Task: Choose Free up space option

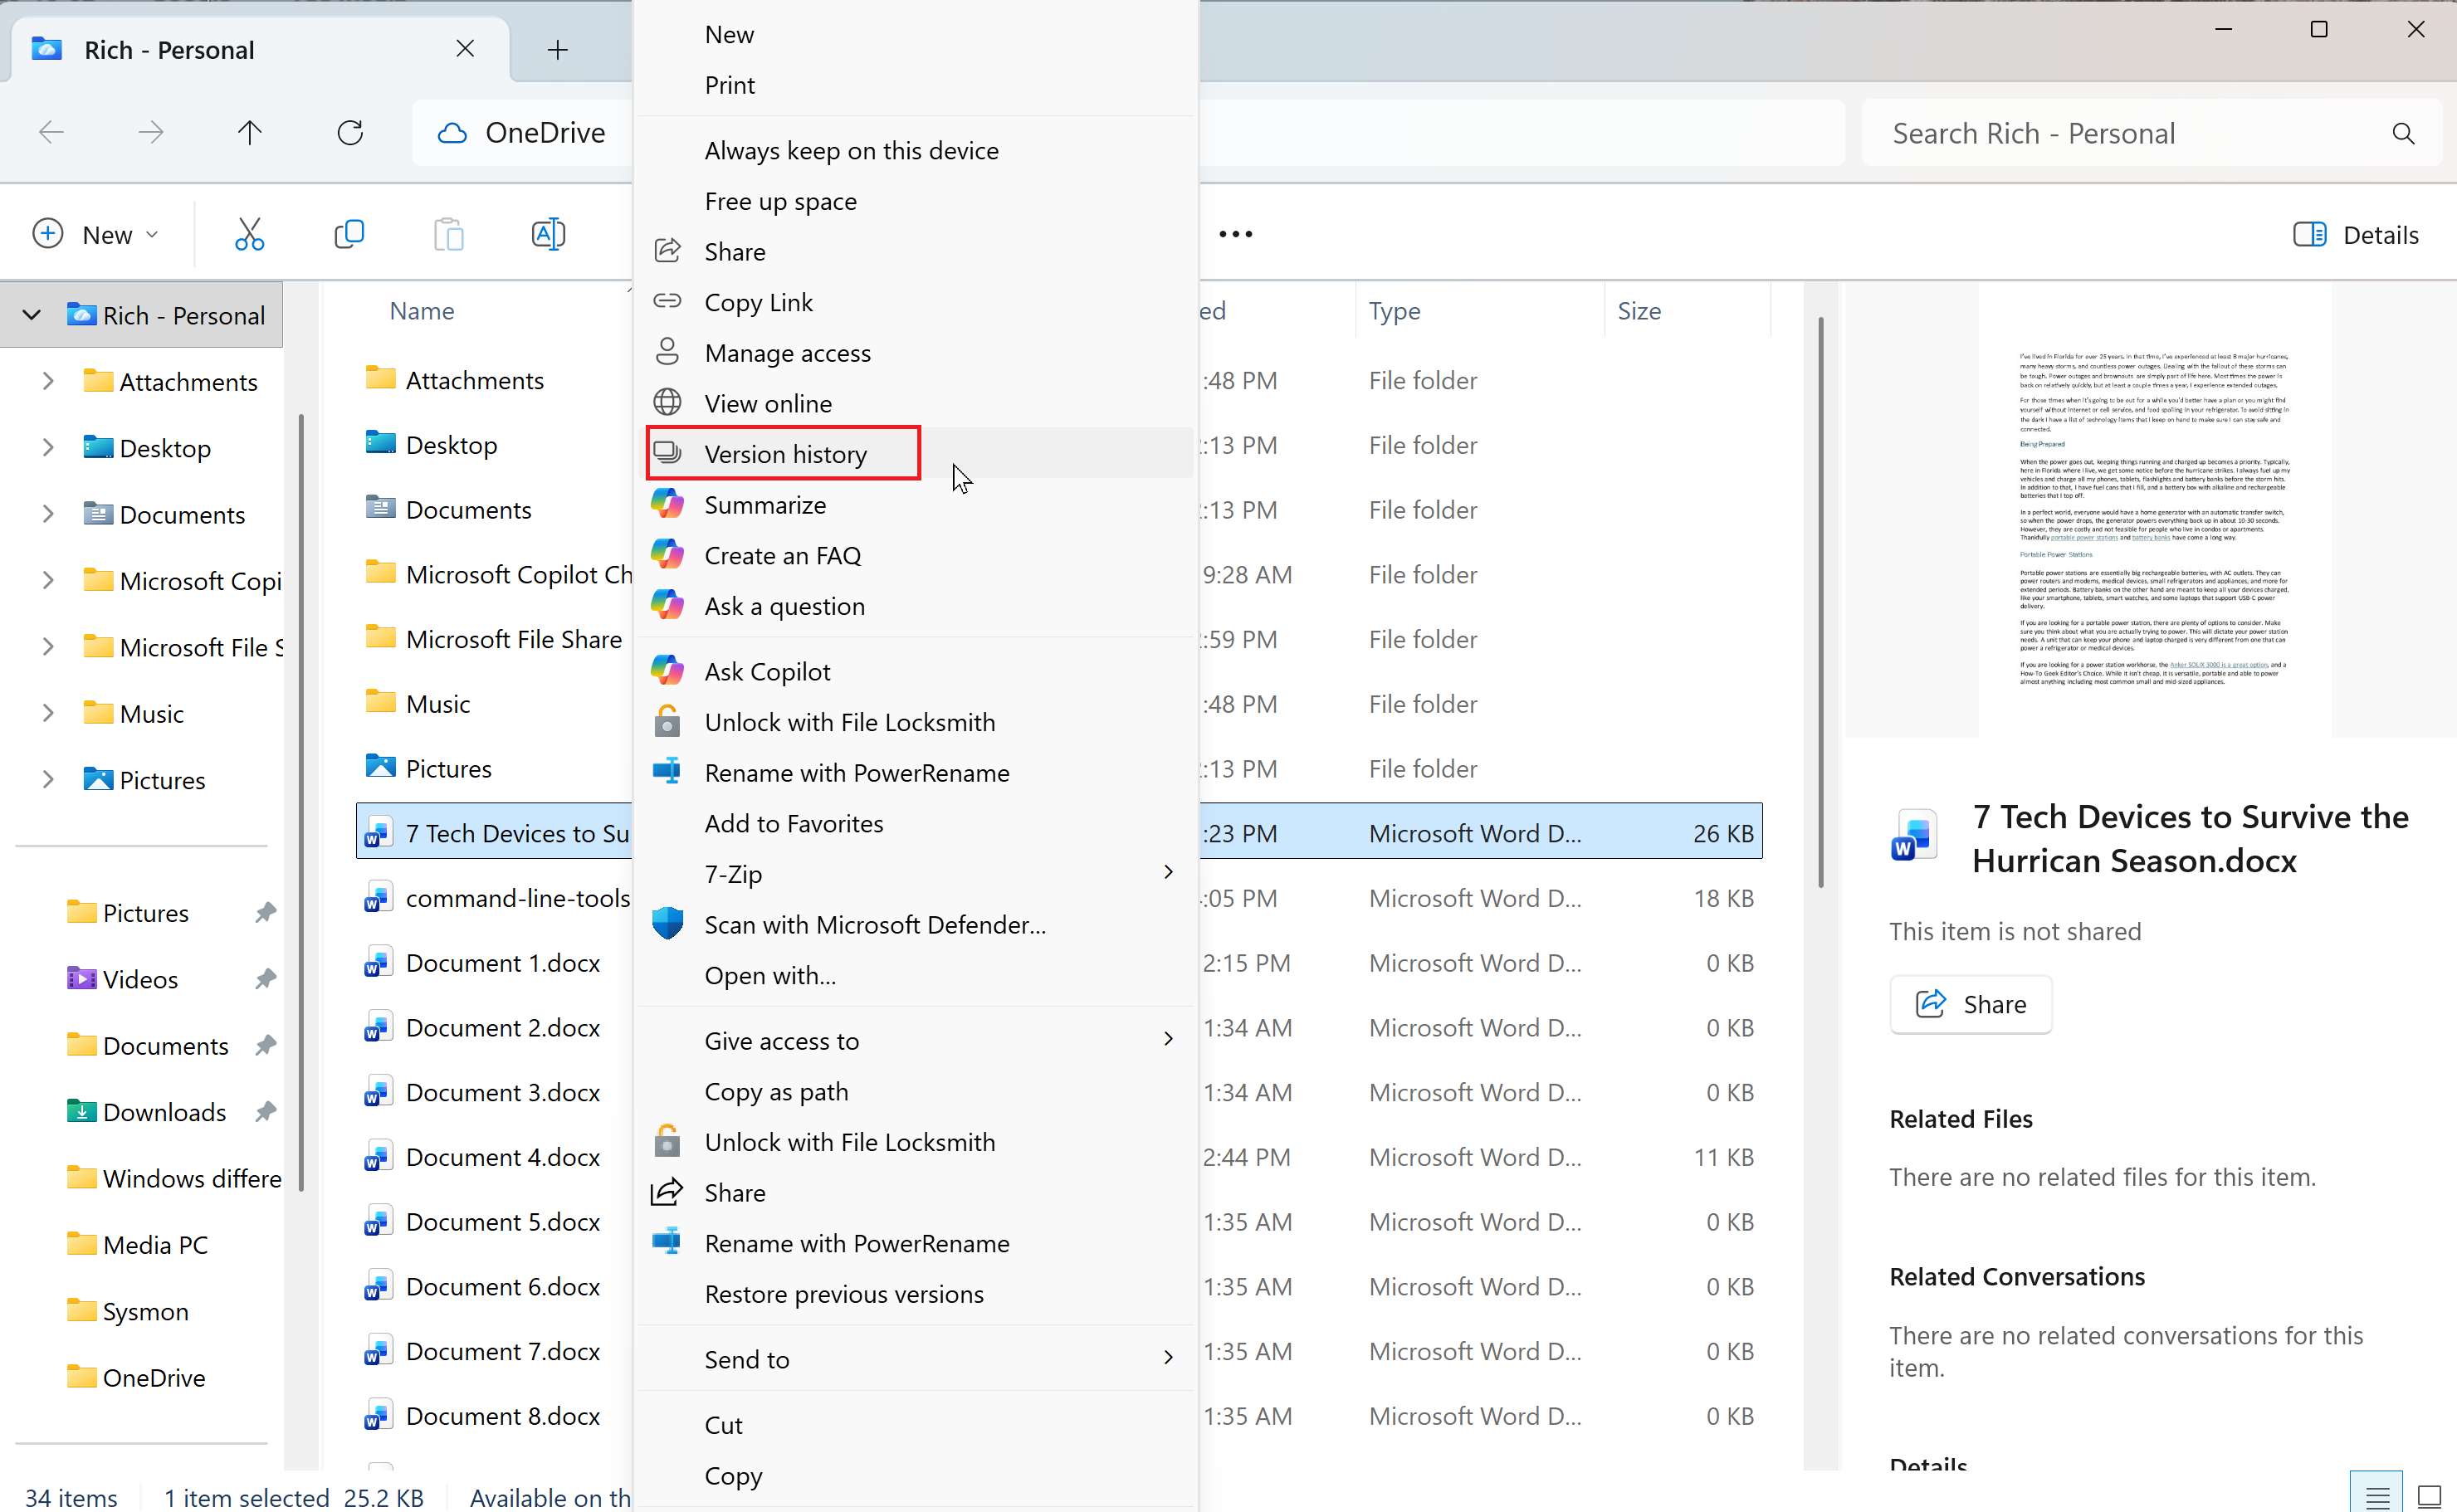Action: pos(916,201)
